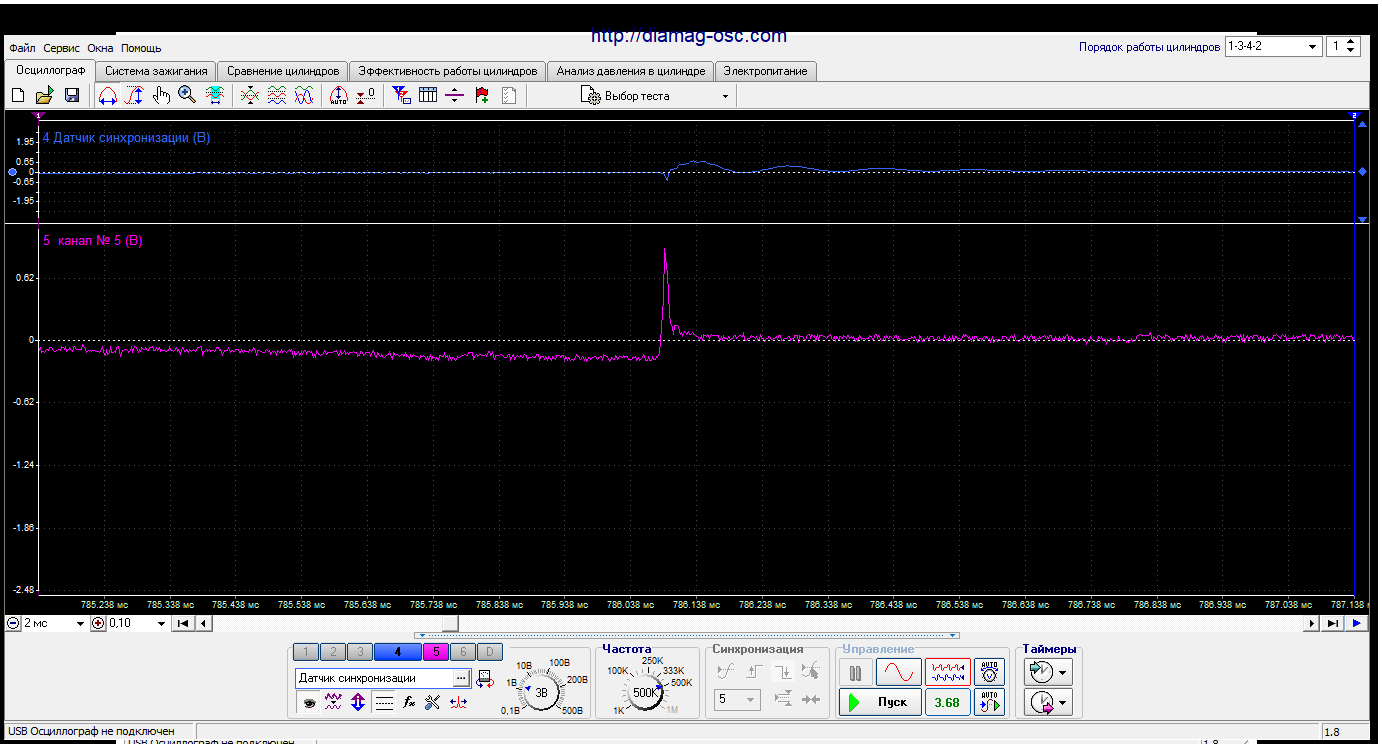Click the notes document icon in toolbar
This screenshot has height=744, width=1382.
click(x=508, y=96)
